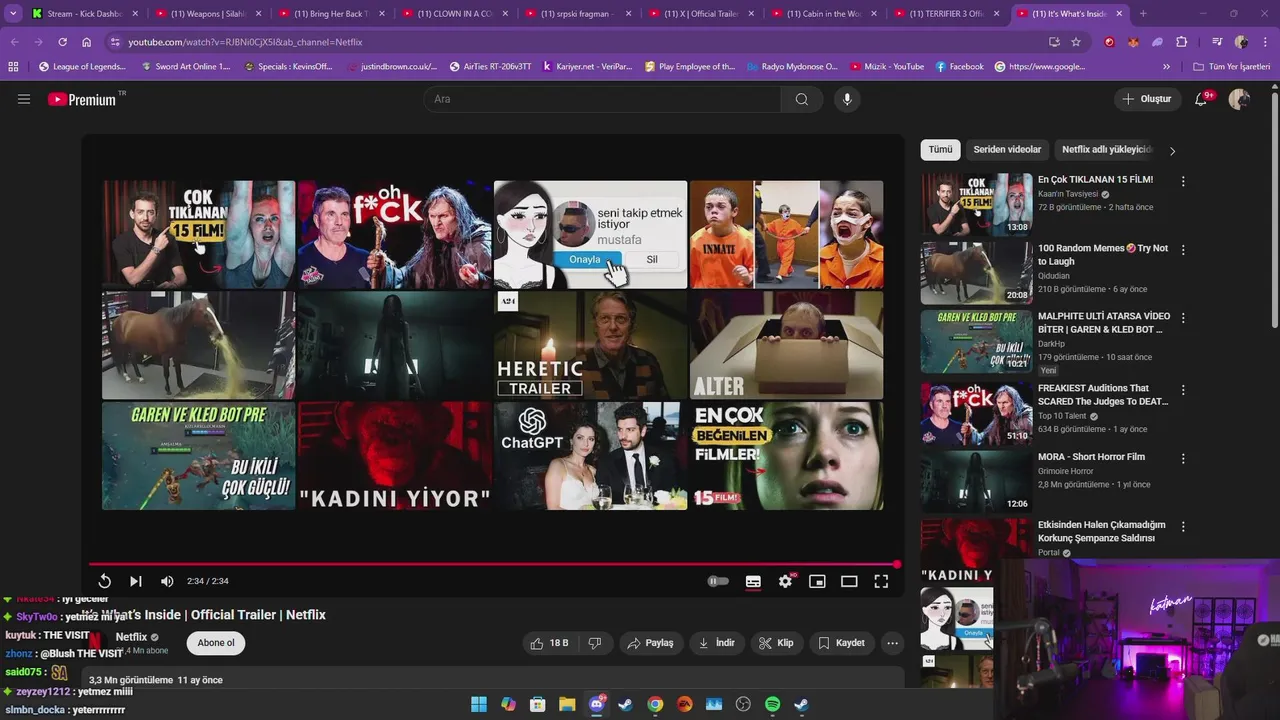Viewport: 1280px width, 720px height.
Task: Replay the finished video
Action: (104, 581)
